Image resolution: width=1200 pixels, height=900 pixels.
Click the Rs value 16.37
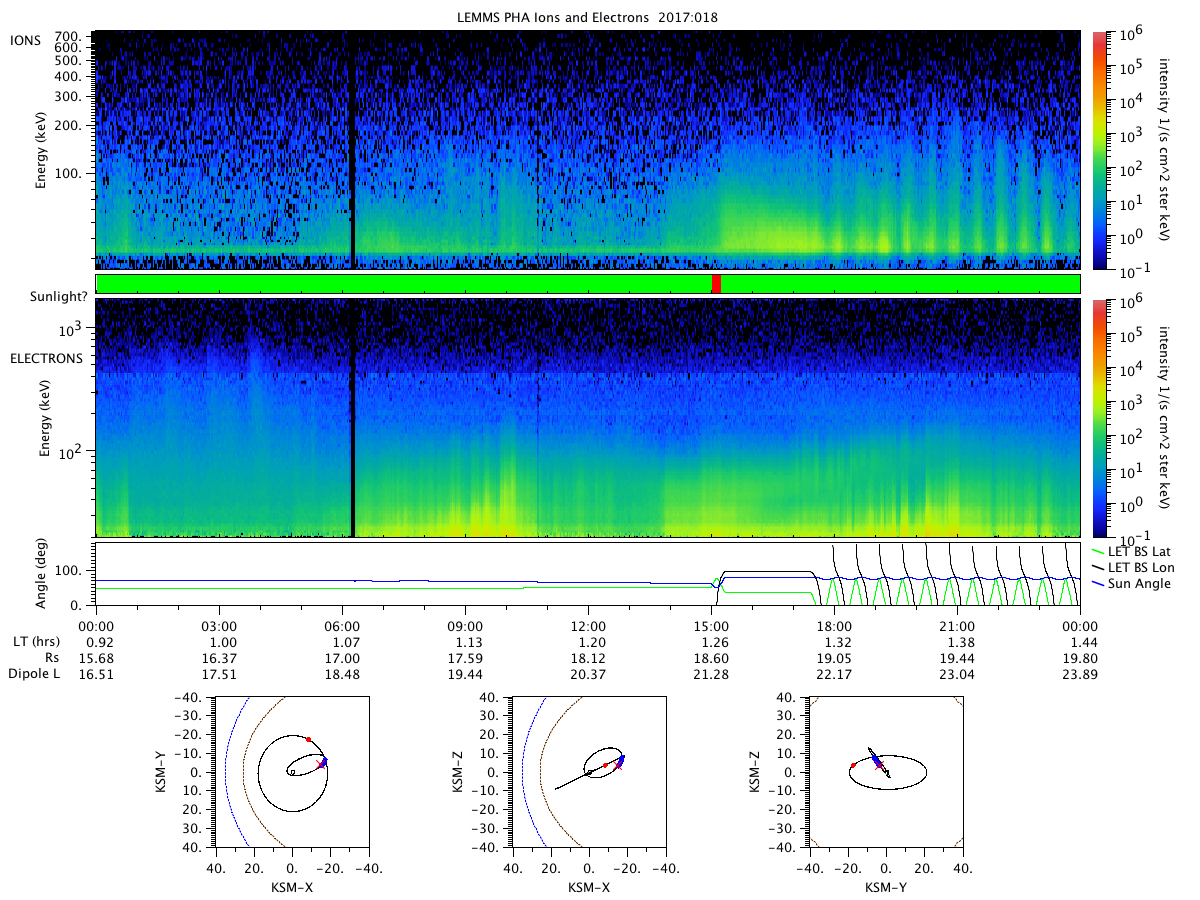click(x=219, y=658)
